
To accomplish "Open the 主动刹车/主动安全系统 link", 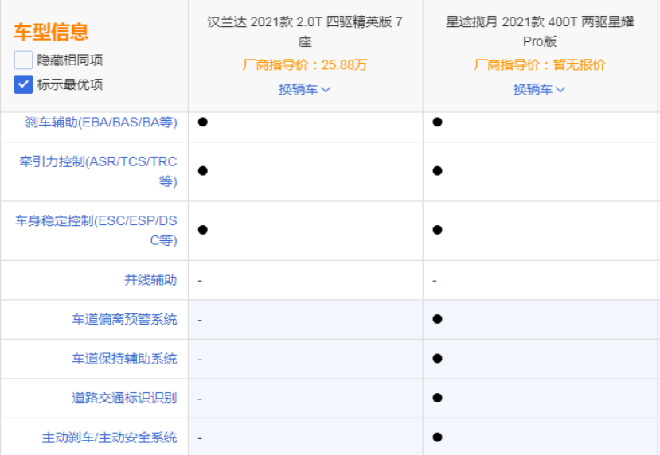I will coord(109,438).
